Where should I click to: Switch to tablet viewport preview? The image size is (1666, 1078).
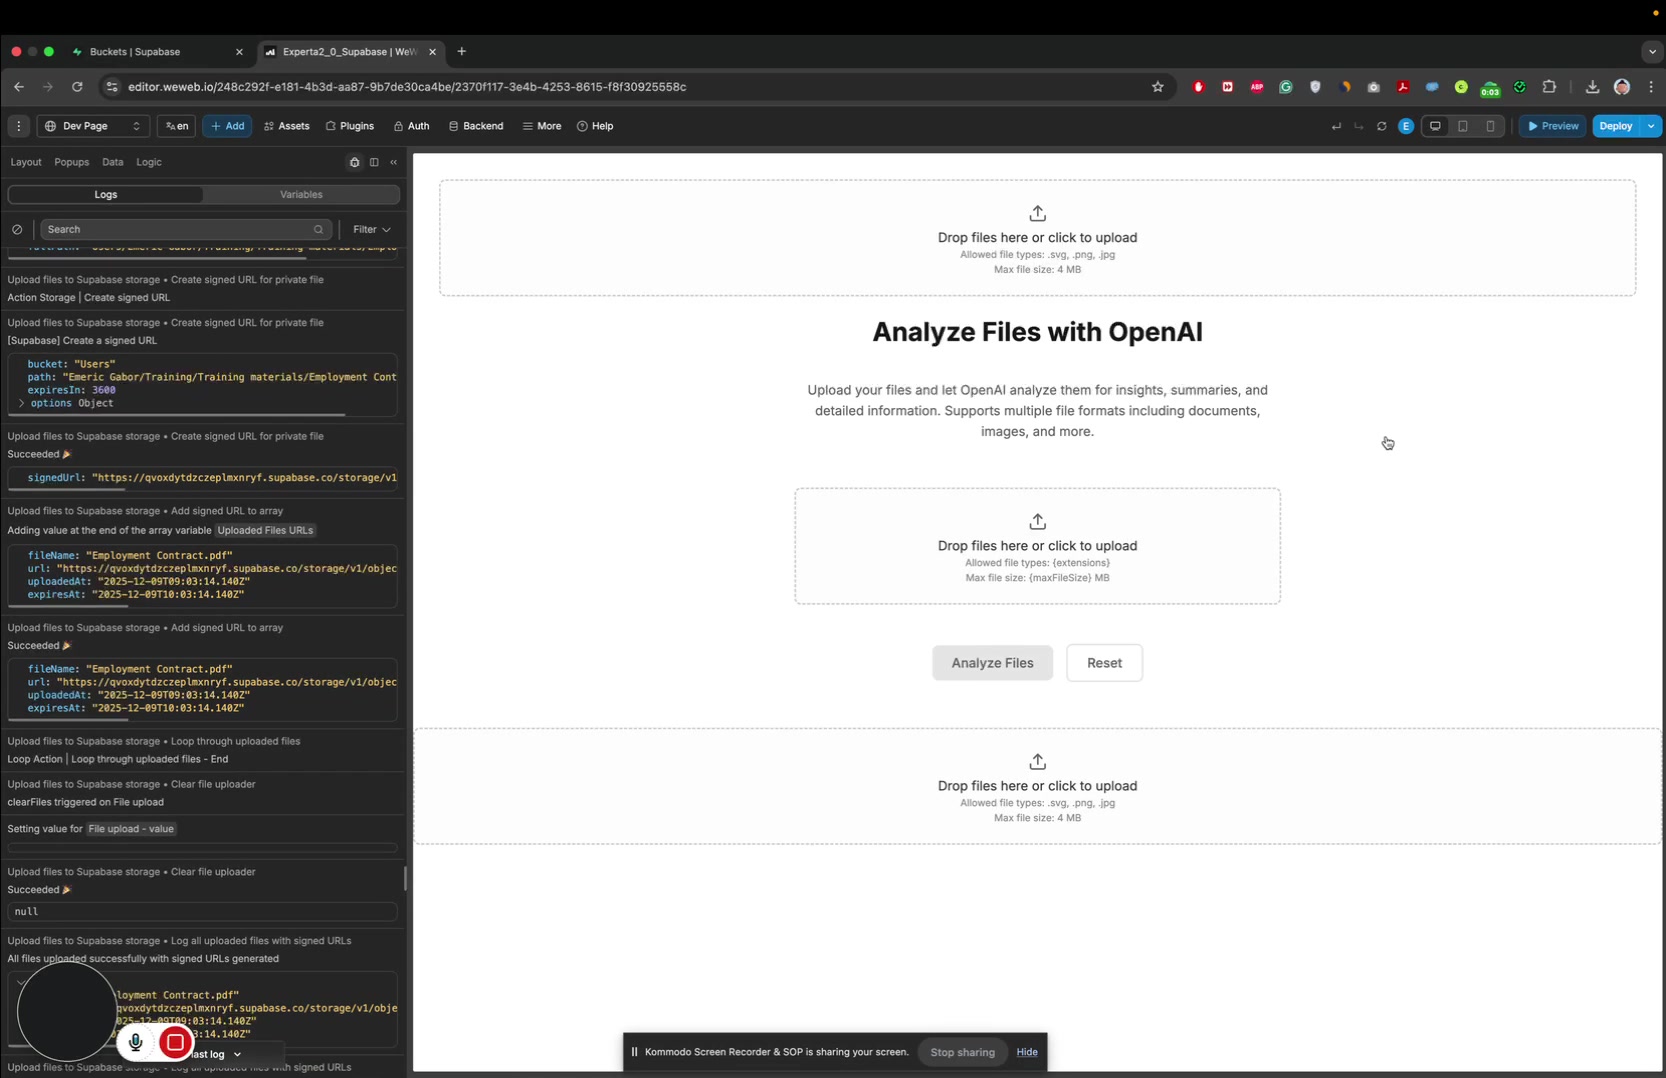coord(1462,126)
